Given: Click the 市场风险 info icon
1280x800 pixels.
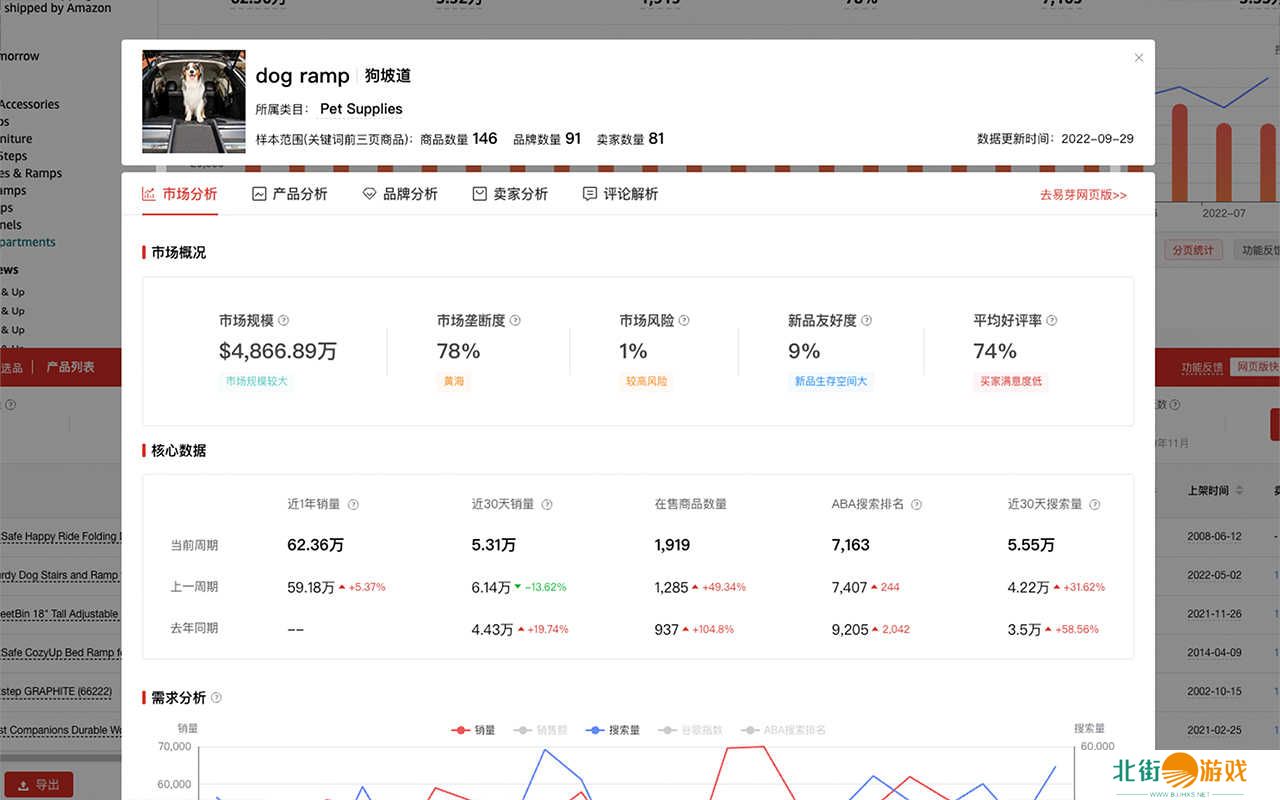Looking at the screenshot, I should coord(684,321).
